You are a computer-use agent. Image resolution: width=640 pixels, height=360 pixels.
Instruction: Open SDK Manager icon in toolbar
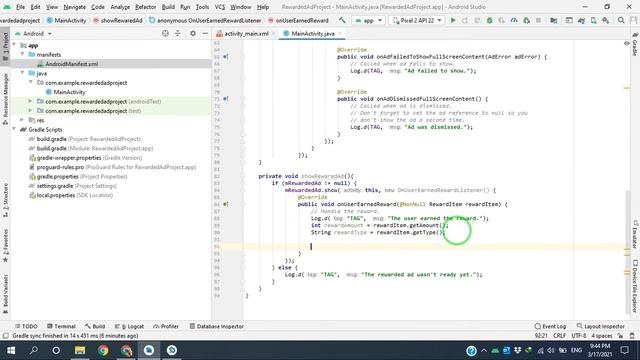point(606,20)
